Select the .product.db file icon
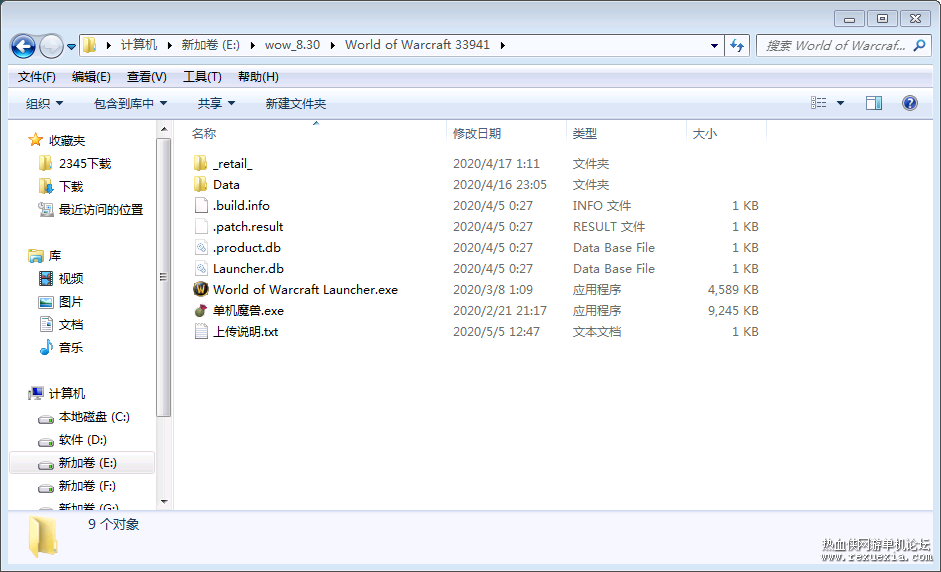Viewport: 941px width, 572px height. [201, 247]
